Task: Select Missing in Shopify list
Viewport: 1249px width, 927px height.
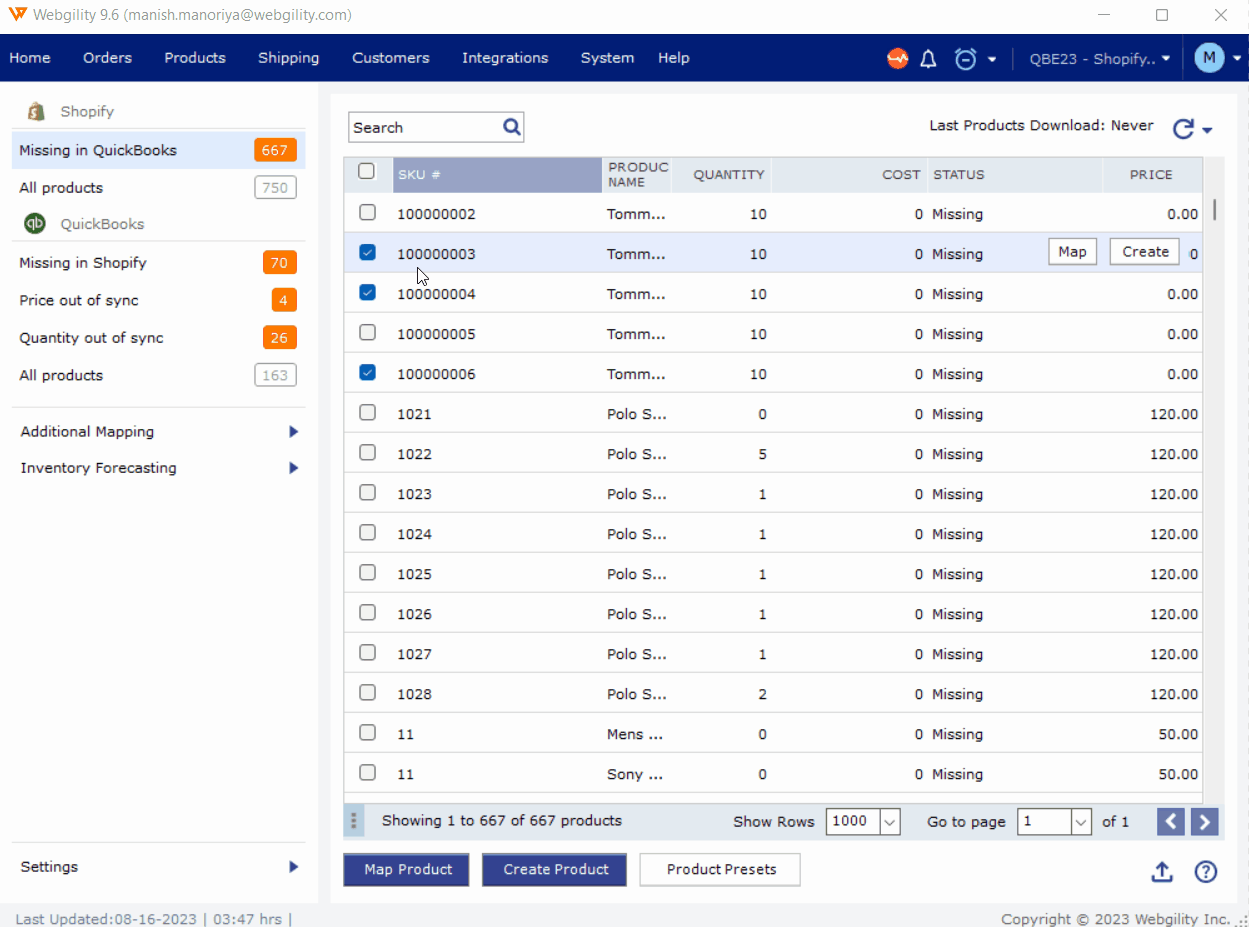Action: pos(158,263)
